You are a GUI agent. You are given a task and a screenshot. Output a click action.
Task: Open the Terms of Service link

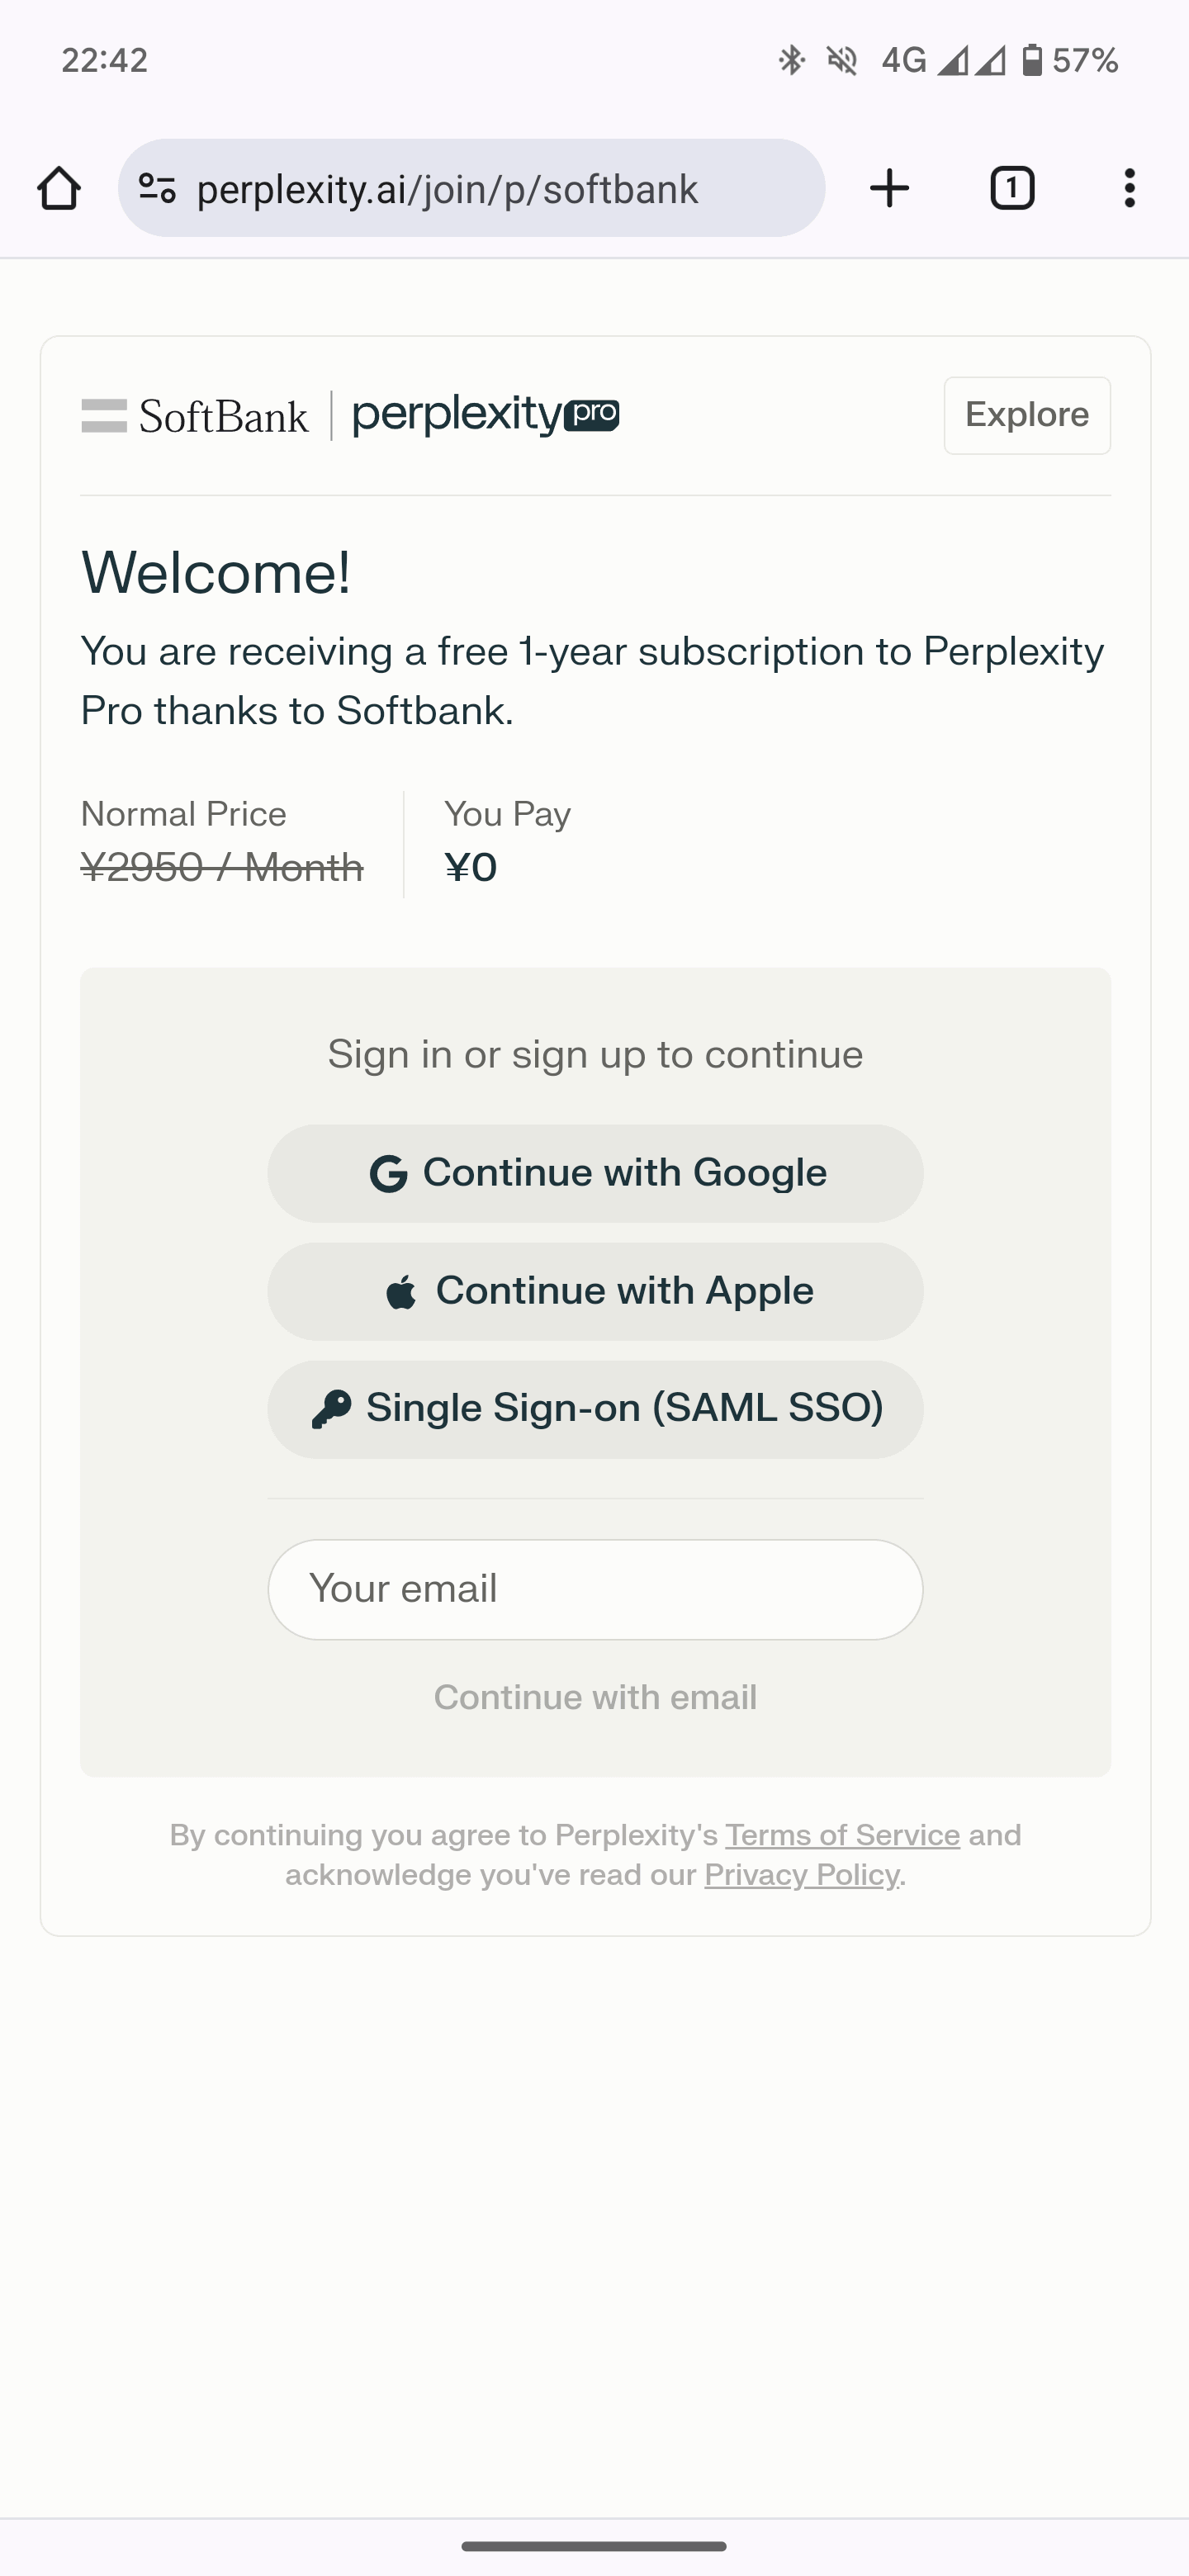tap(842, 1835)
